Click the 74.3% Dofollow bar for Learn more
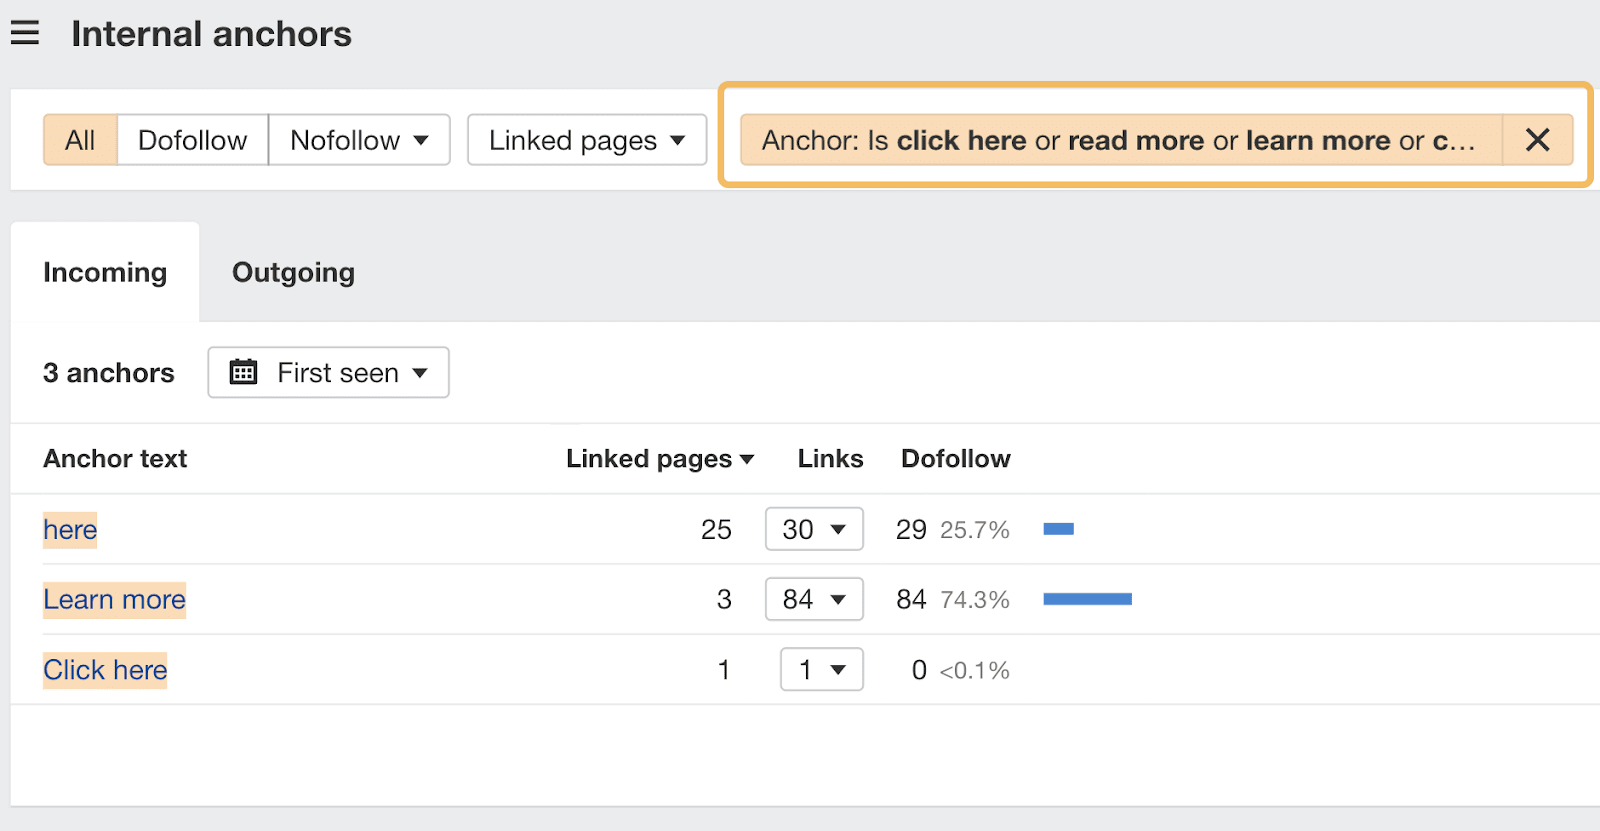Image resolution: width=1600 pixels, height=831 pixels. (x=1086, y=599)
